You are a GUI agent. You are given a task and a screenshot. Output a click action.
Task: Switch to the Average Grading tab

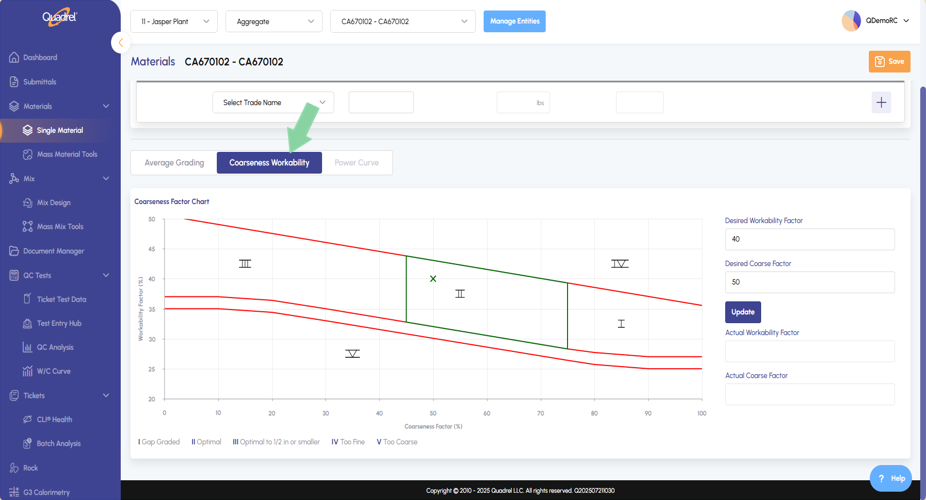tap(174, 162)
